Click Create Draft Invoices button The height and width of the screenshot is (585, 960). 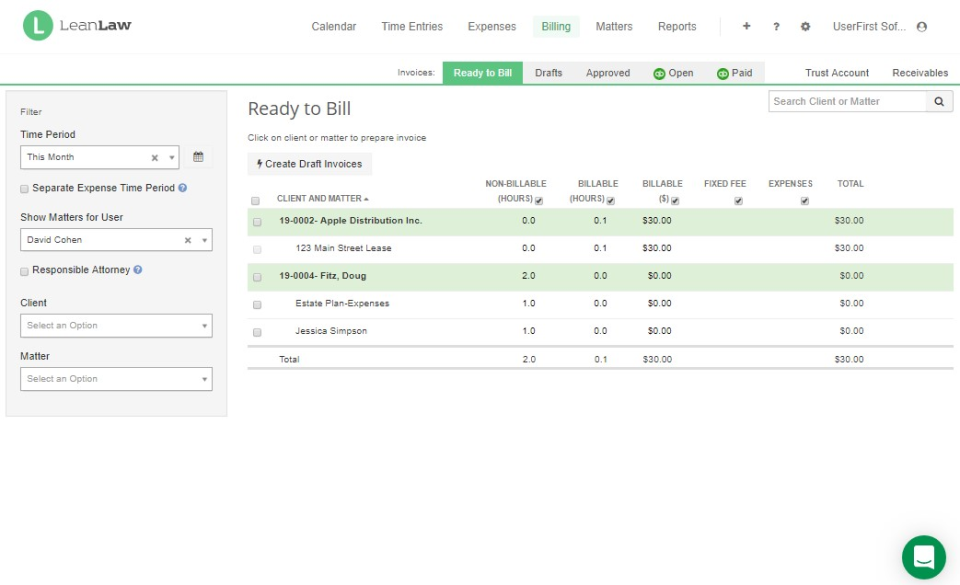pyautogui.click(x=310, y=164)
